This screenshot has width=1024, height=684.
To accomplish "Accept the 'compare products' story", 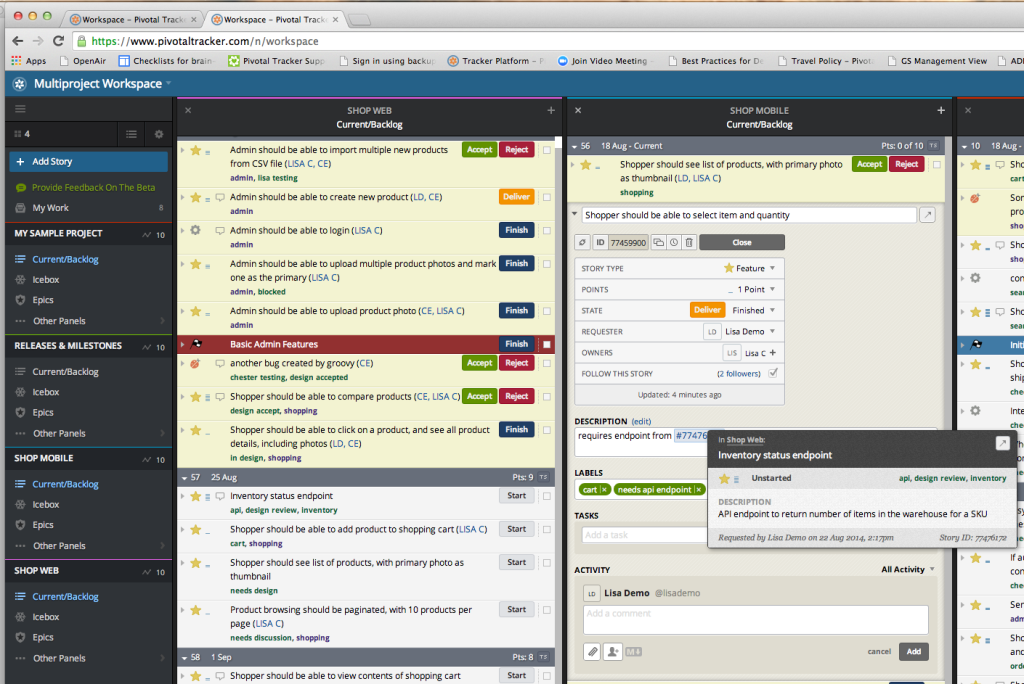I will click(x=479, y=397).
